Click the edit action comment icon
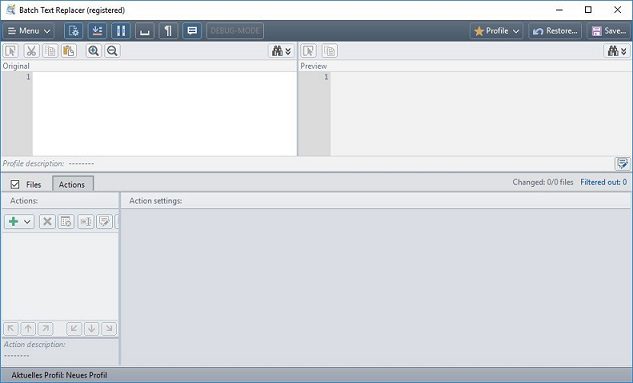Image resolution: width=633 pixels, height=383 pixels. (x=105, y=222)
